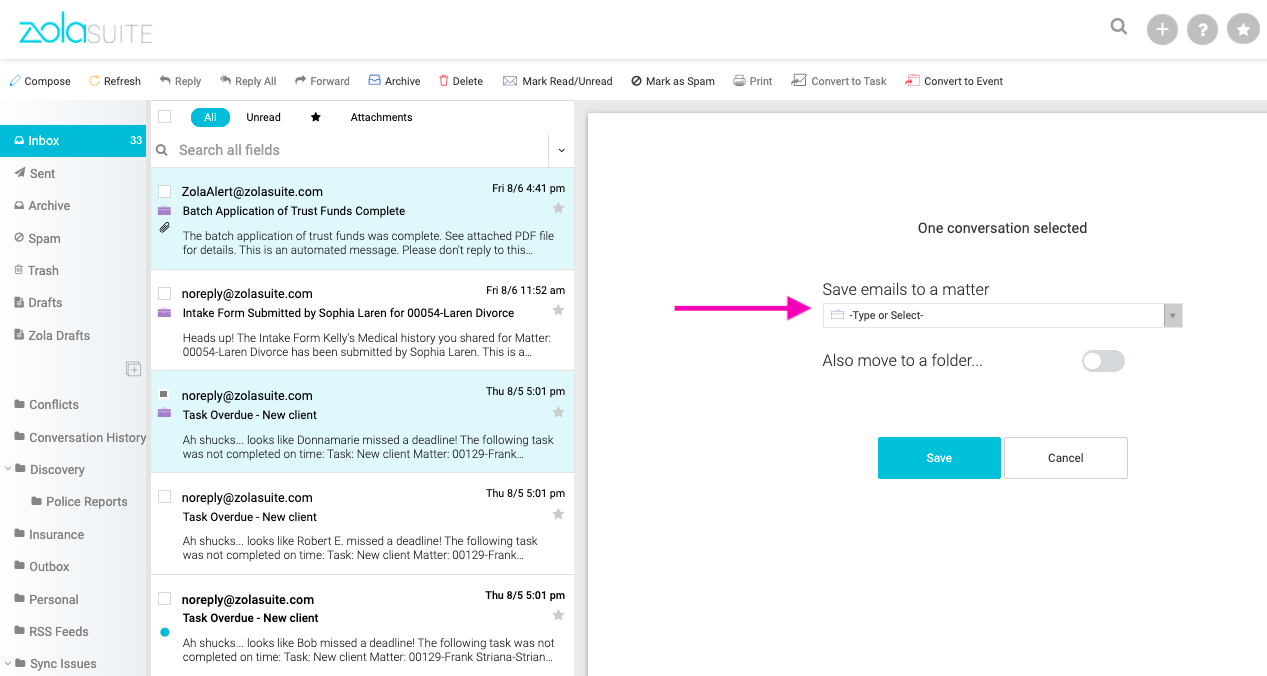Open the Save emails to a matter dropdown arrow
Viewport: 1267px width, 676px height.
[1173, 316]
